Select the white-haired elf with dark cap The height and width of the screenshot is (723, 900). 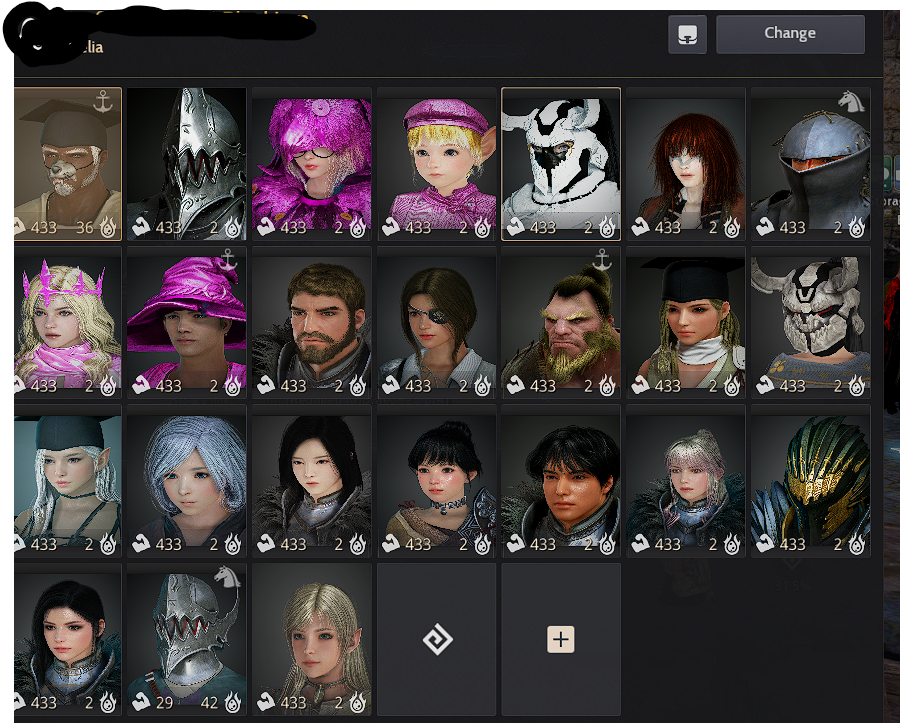(x=68, y=481)
